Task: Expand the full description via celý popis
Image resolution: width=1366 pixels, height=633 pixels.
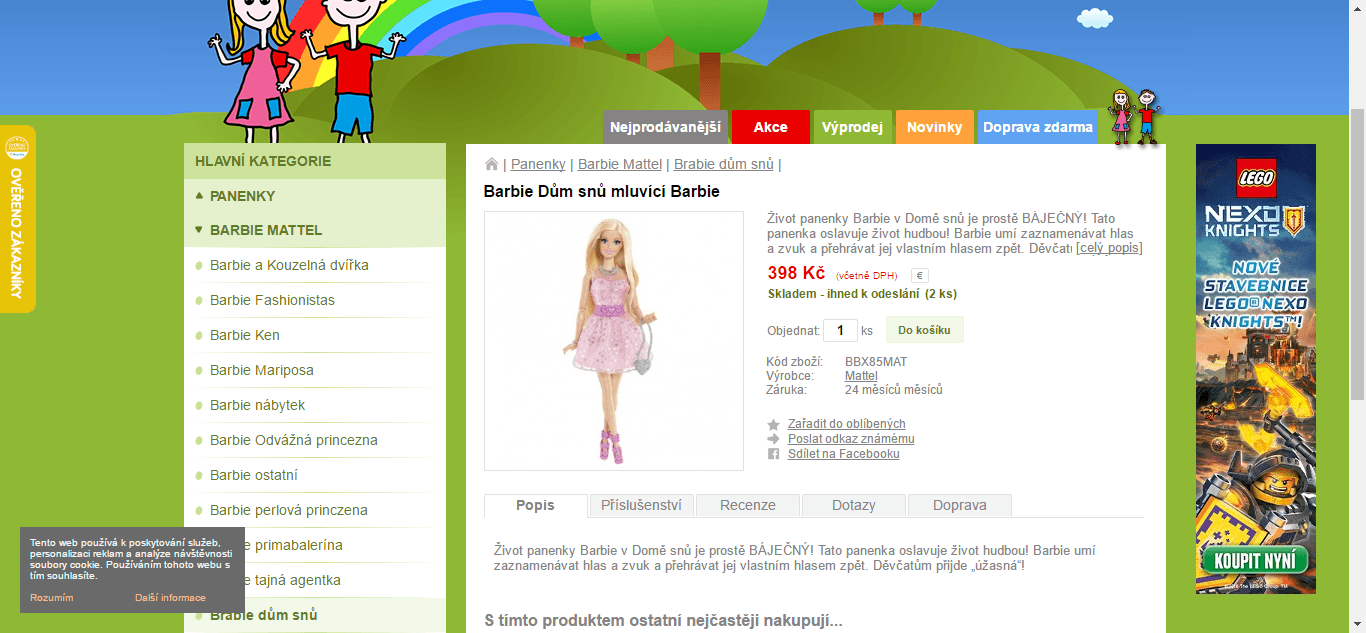Action: tap(1109, 248)
